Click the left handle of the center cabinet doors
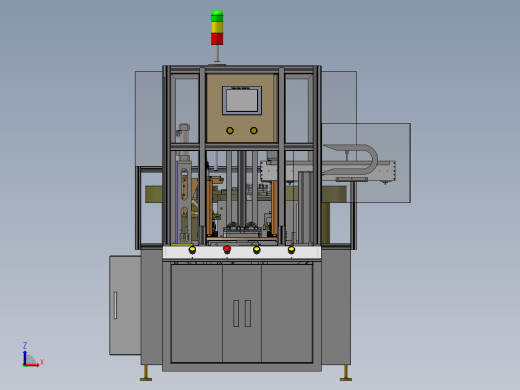The width and height of the screenshot is (520, 390). (236, 313)
